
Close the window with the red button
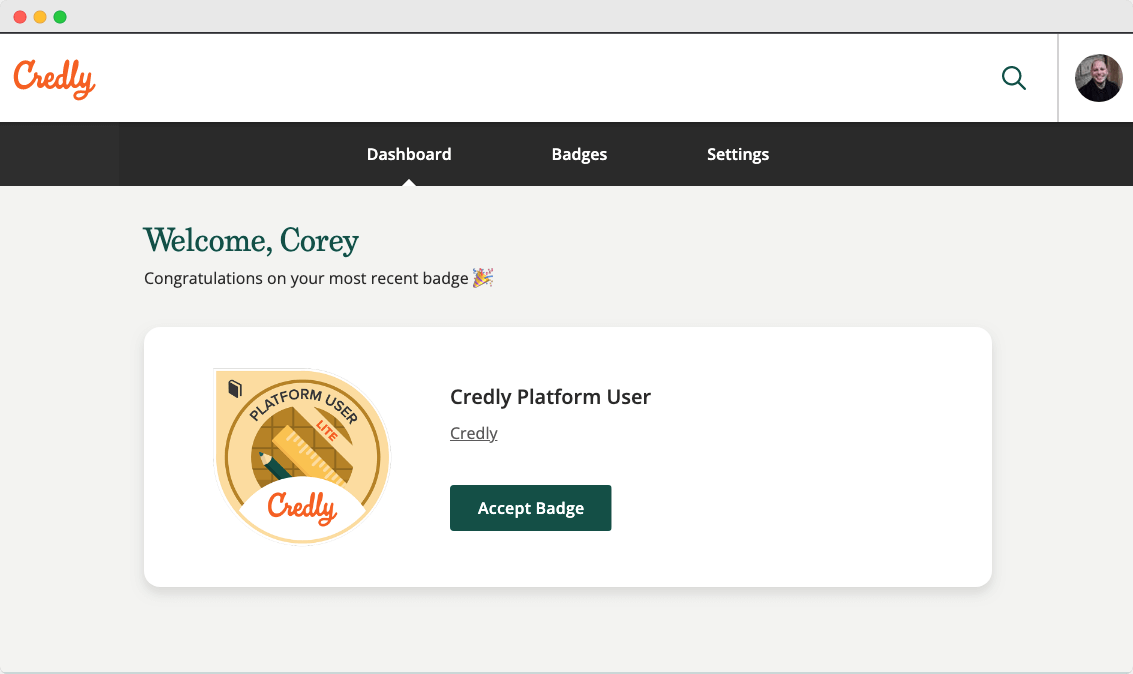pos(20,17)
